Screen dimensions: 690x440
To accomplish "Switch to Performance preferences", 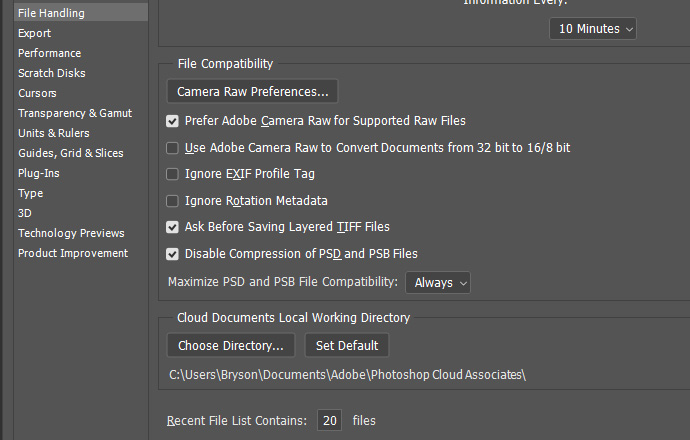I will [49, 53].
